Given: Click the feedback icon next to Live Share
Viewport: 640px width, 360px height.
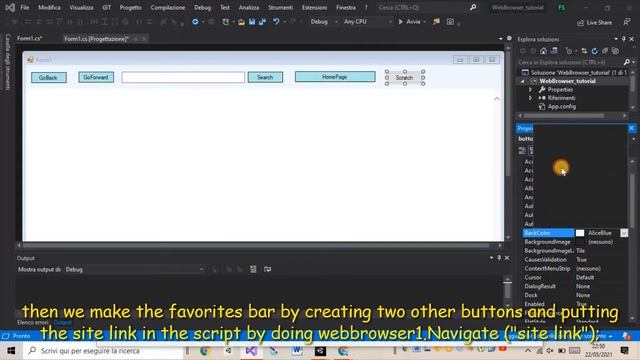Looking at the screenshot, I should tap(627, 22).
